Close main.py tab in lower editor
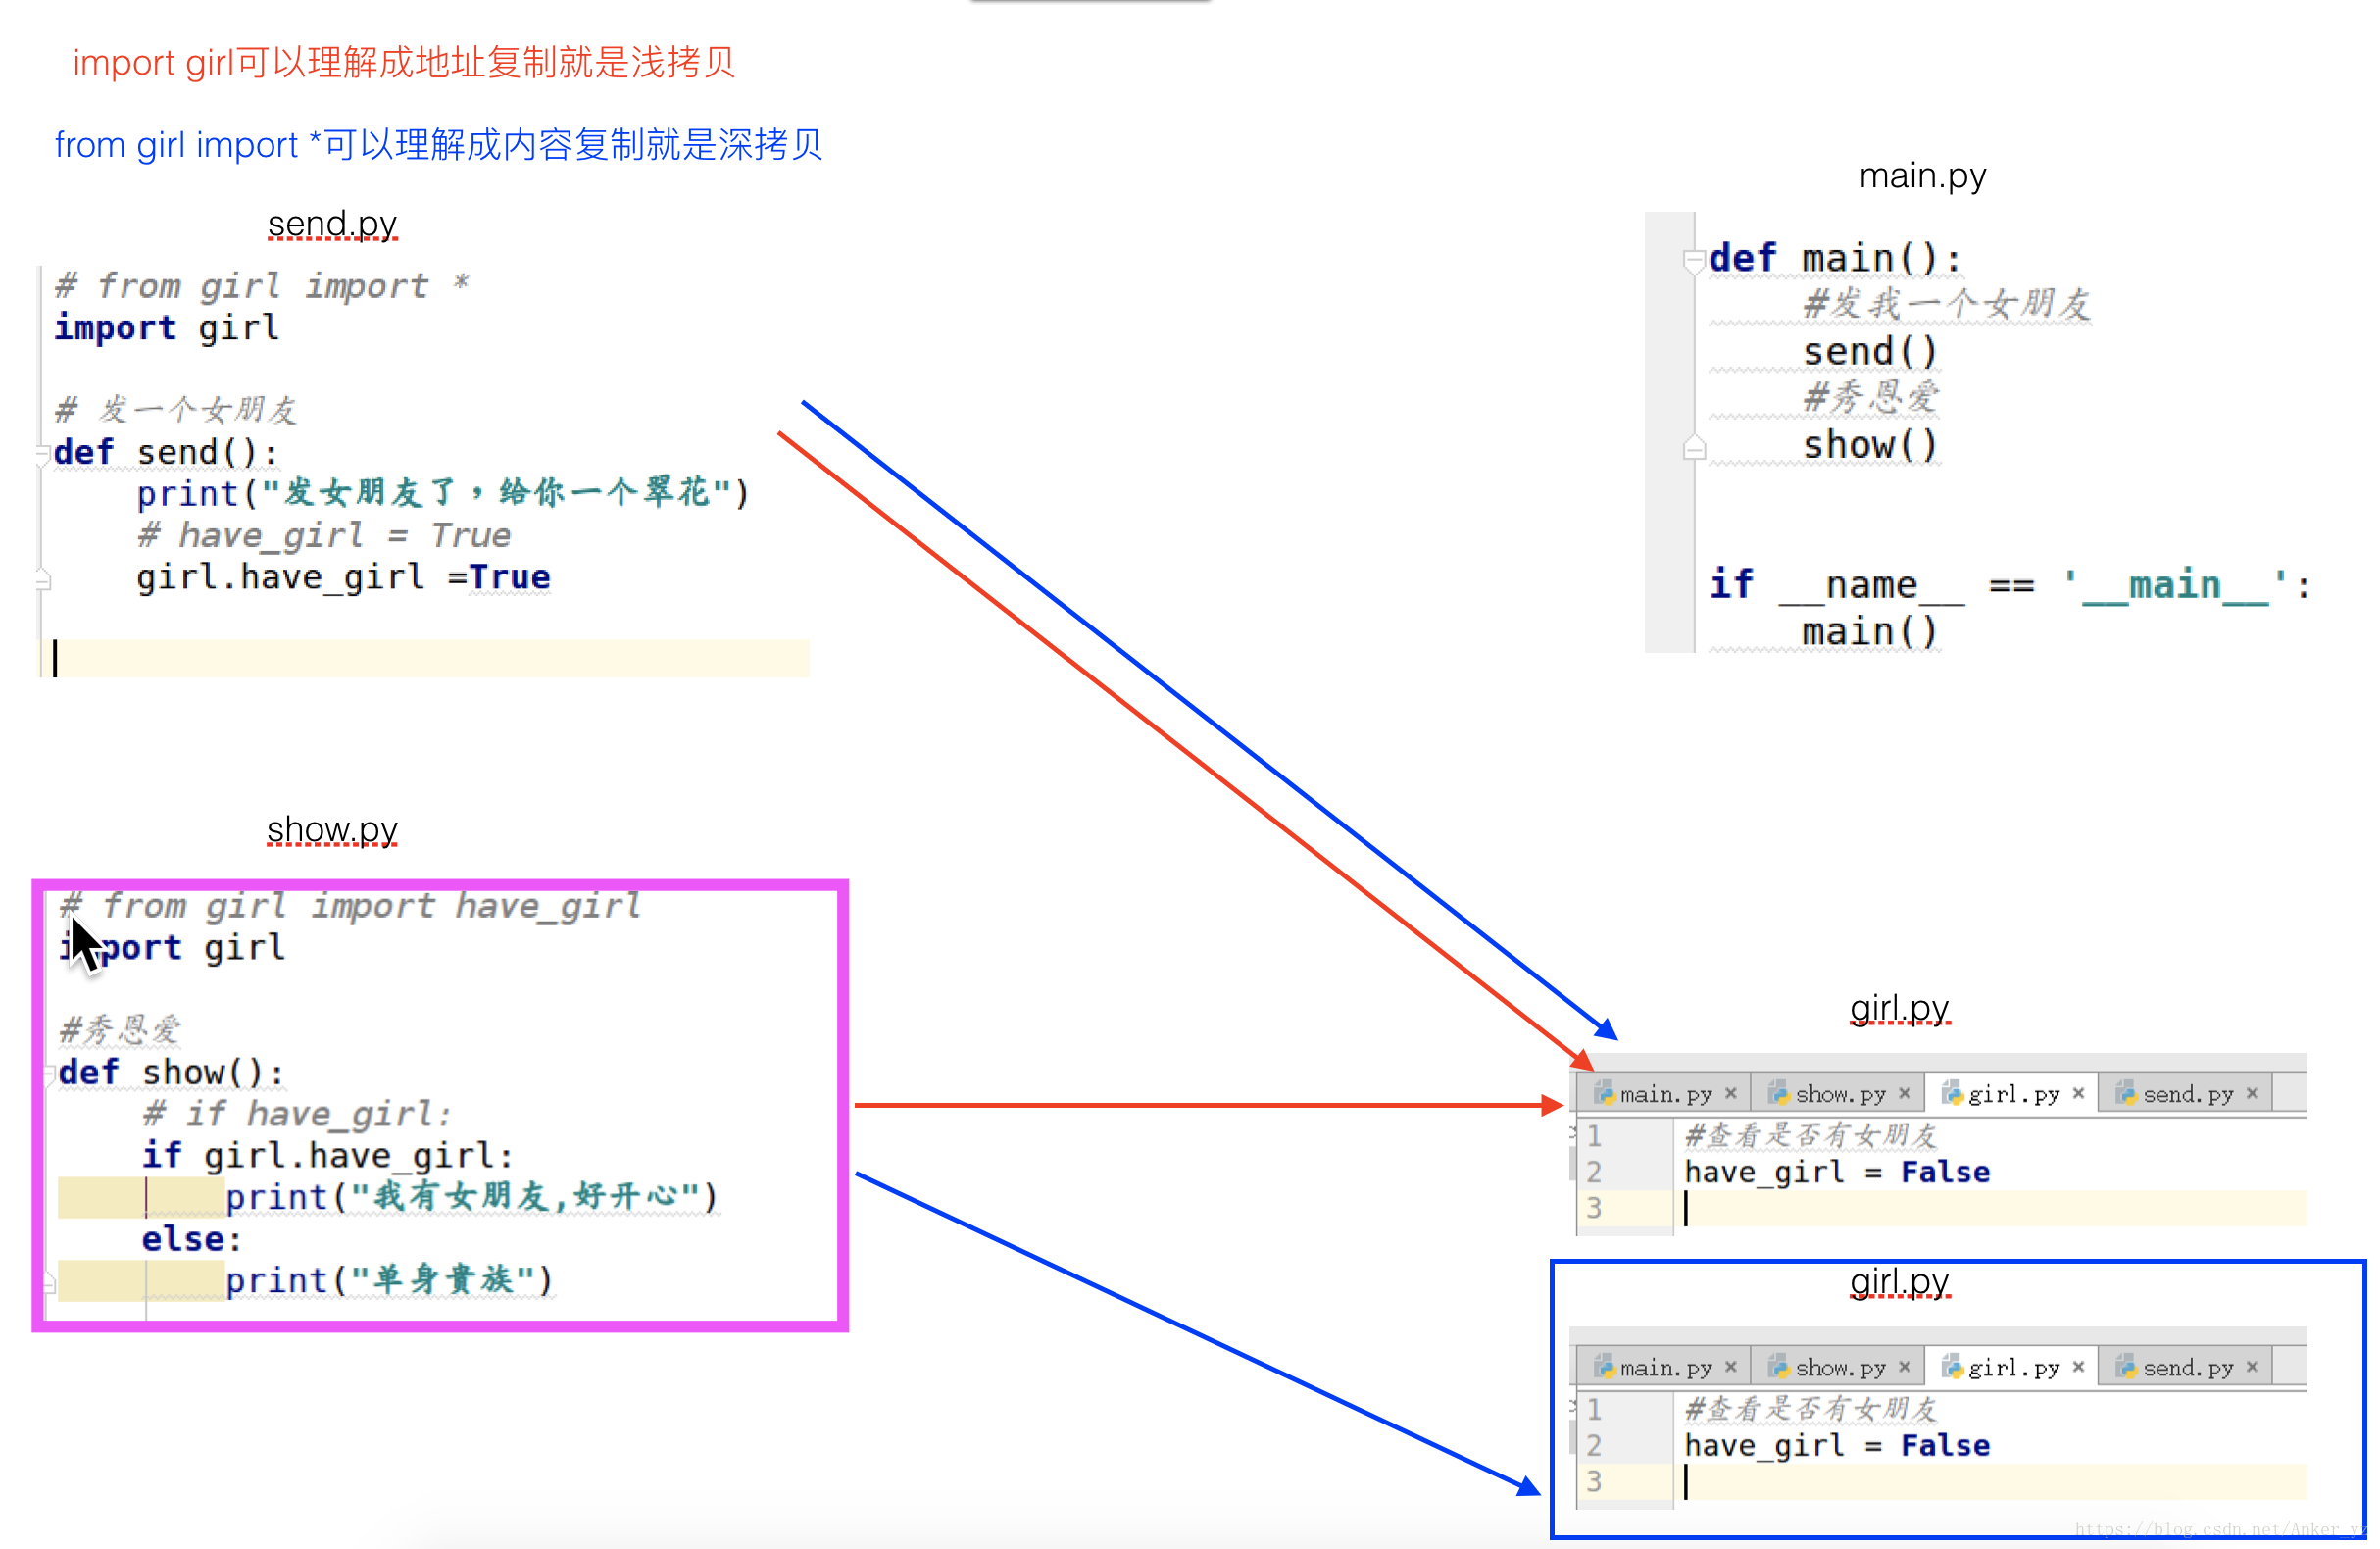This screenshot has height=1549, width=2380. coord(1731,1367)
